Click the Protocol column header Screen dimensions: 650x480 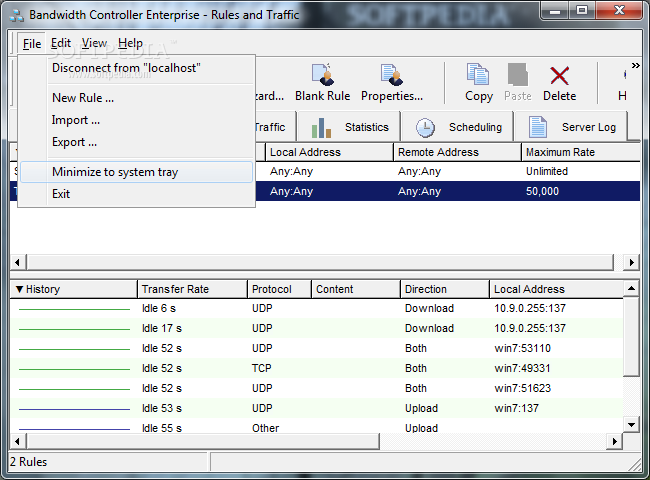tap(279, 289)
